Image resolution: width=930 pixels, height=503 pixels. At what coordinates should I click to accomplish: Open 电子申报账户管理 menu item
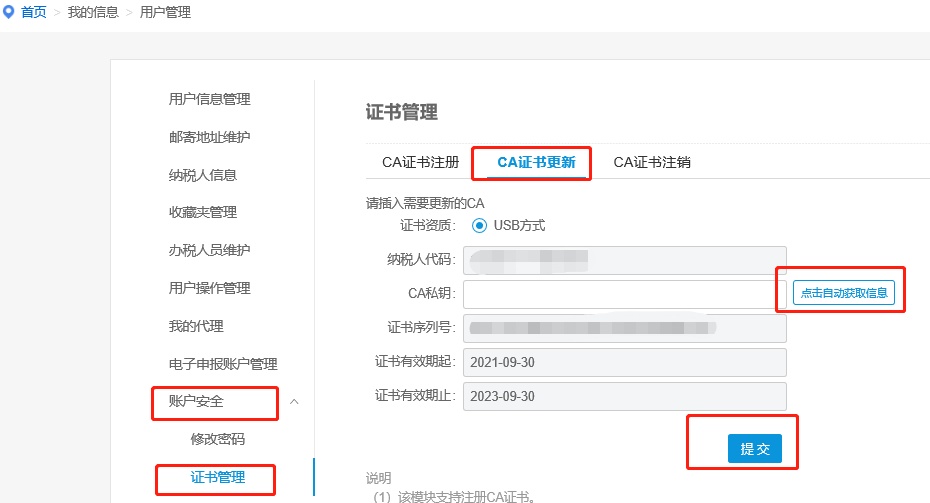tap(223, 364)
